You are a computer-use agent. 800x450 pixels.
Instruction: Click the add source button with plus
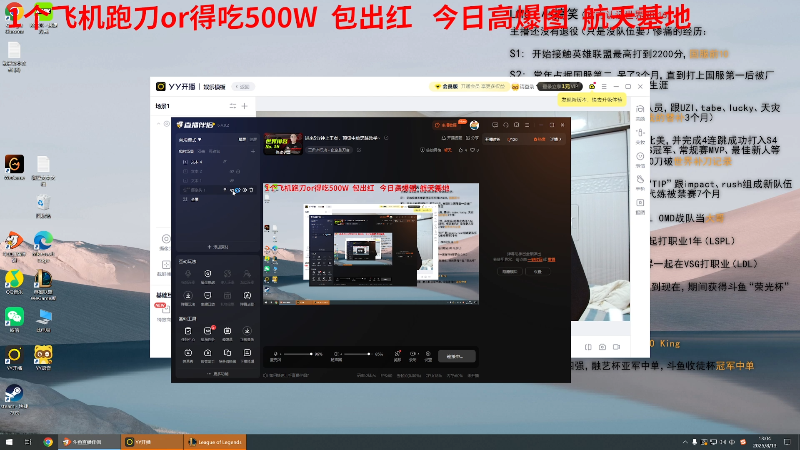click(218, 247)
